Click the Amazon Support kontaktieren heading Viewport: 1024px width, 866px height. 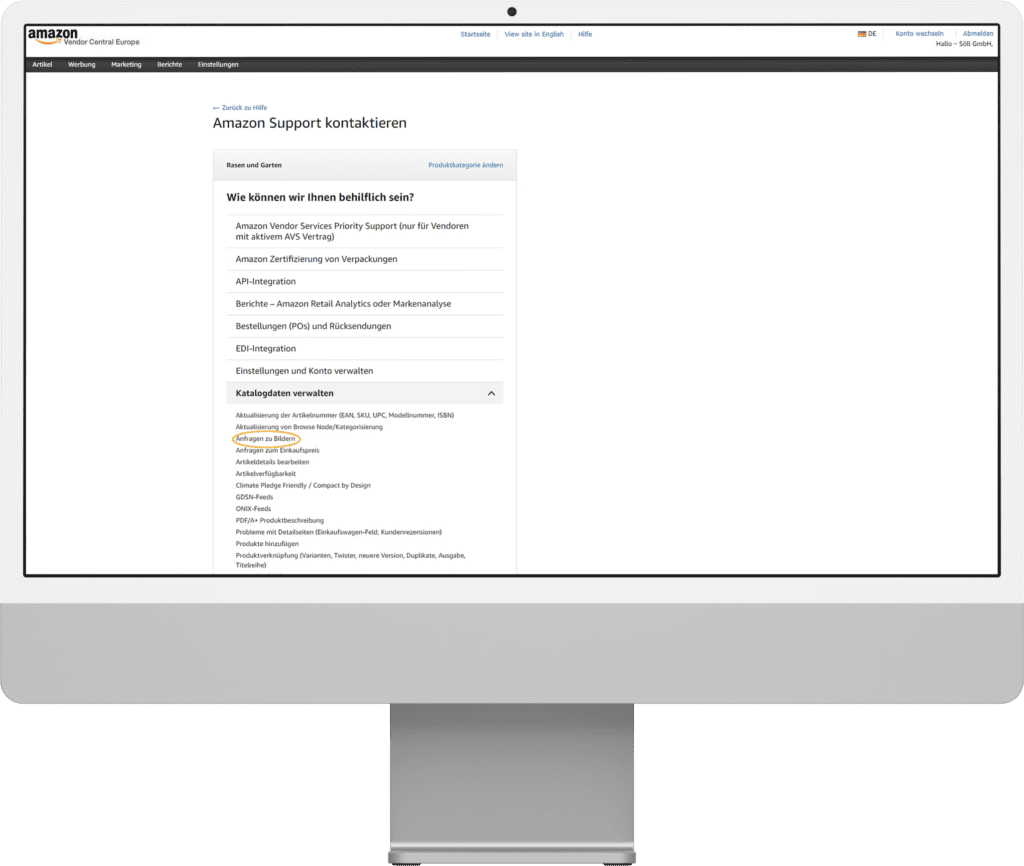point(310,123)
